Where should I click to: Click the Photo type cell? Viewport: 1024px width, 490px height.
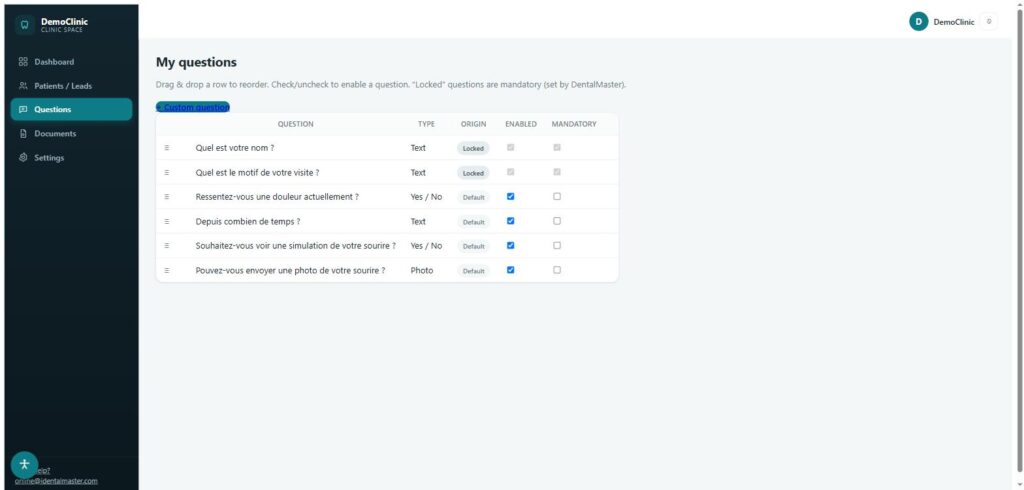(421, 270)
